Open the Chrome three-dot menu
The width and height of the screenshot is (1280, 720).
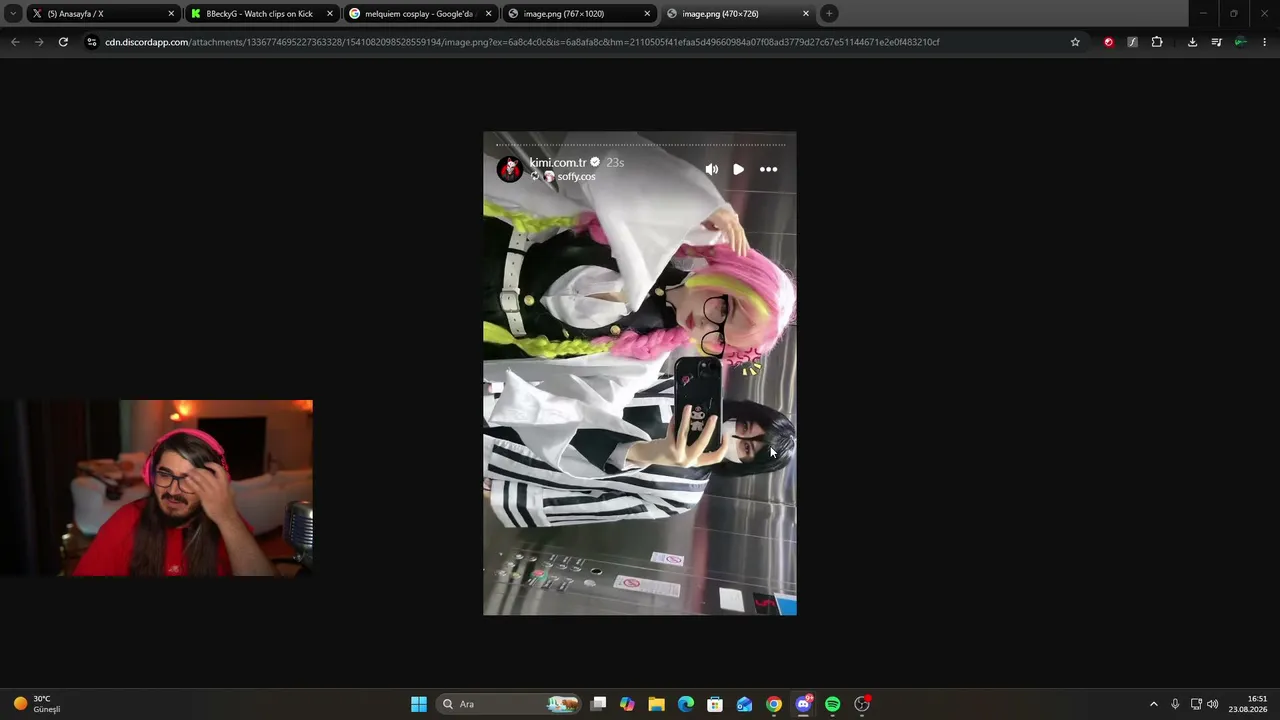click(1265, 42)
